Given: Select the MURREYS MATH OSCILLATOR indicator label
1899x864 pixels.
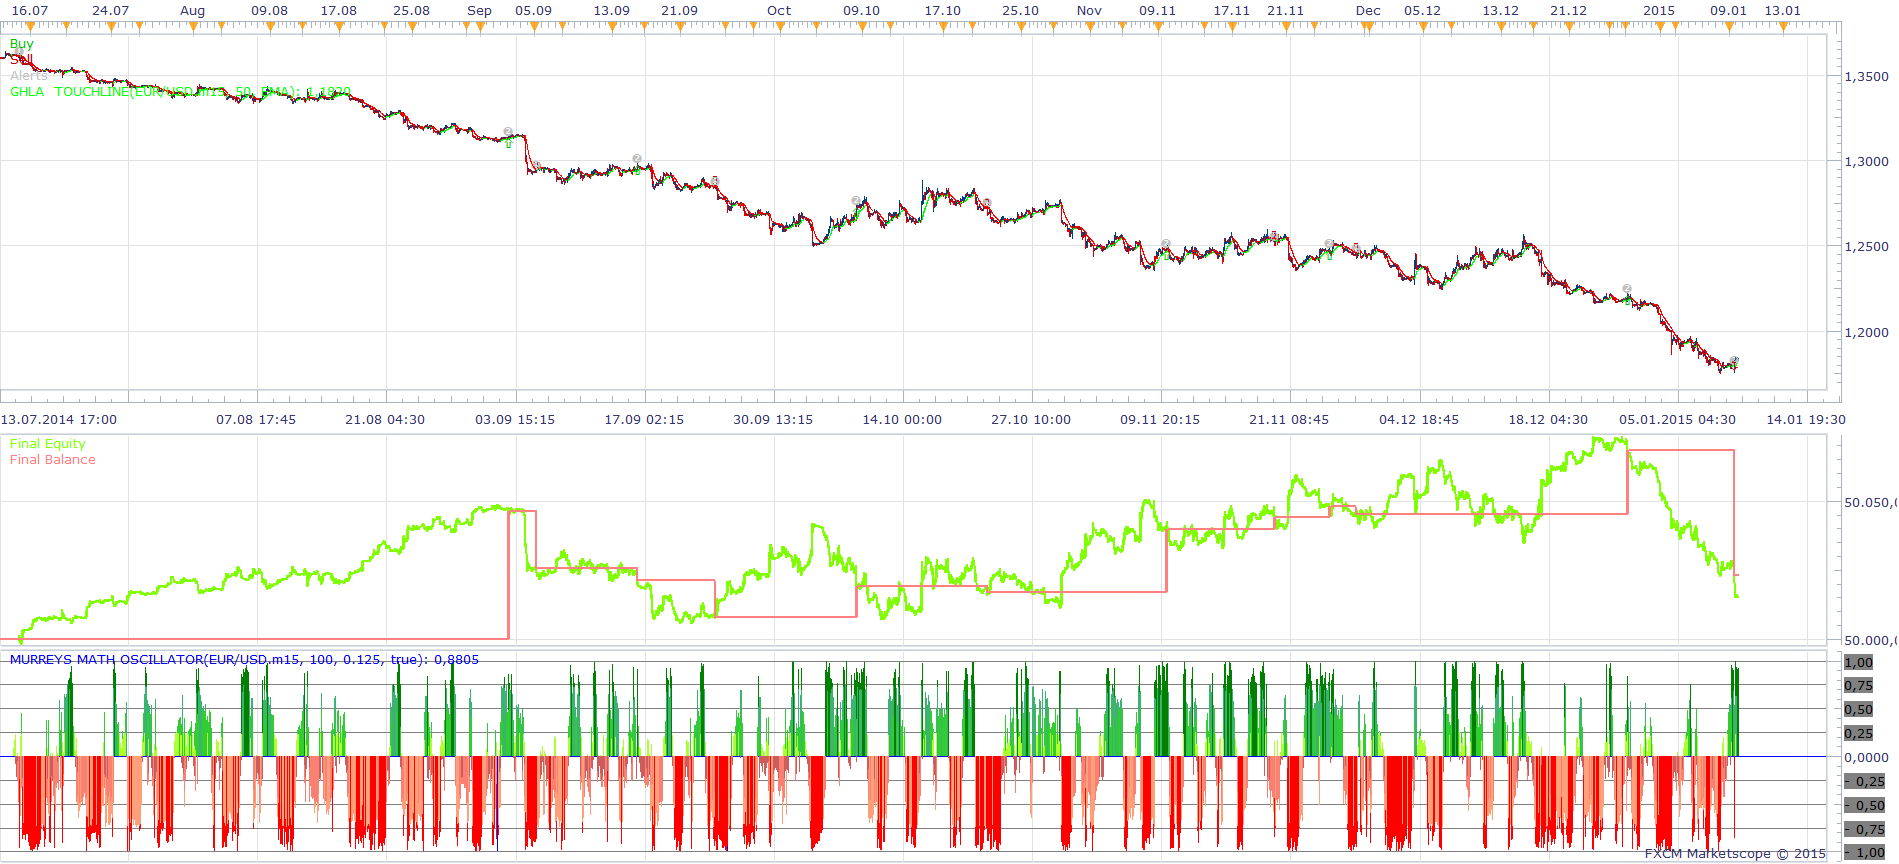Looking at the screenshot, I should click(x=244, y=660).
